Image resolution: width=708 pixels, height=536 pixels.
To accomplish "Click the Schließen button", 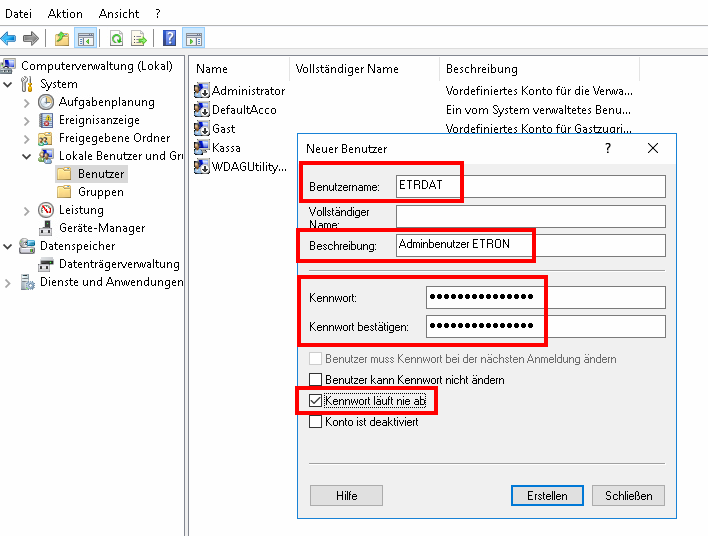I will pyautogui.click(x=628, y=495).
